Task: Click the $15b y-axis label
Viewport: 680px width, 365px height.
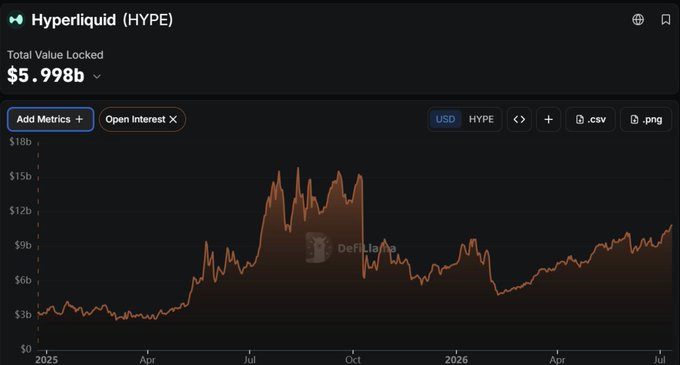Action: tap(20, 176)
